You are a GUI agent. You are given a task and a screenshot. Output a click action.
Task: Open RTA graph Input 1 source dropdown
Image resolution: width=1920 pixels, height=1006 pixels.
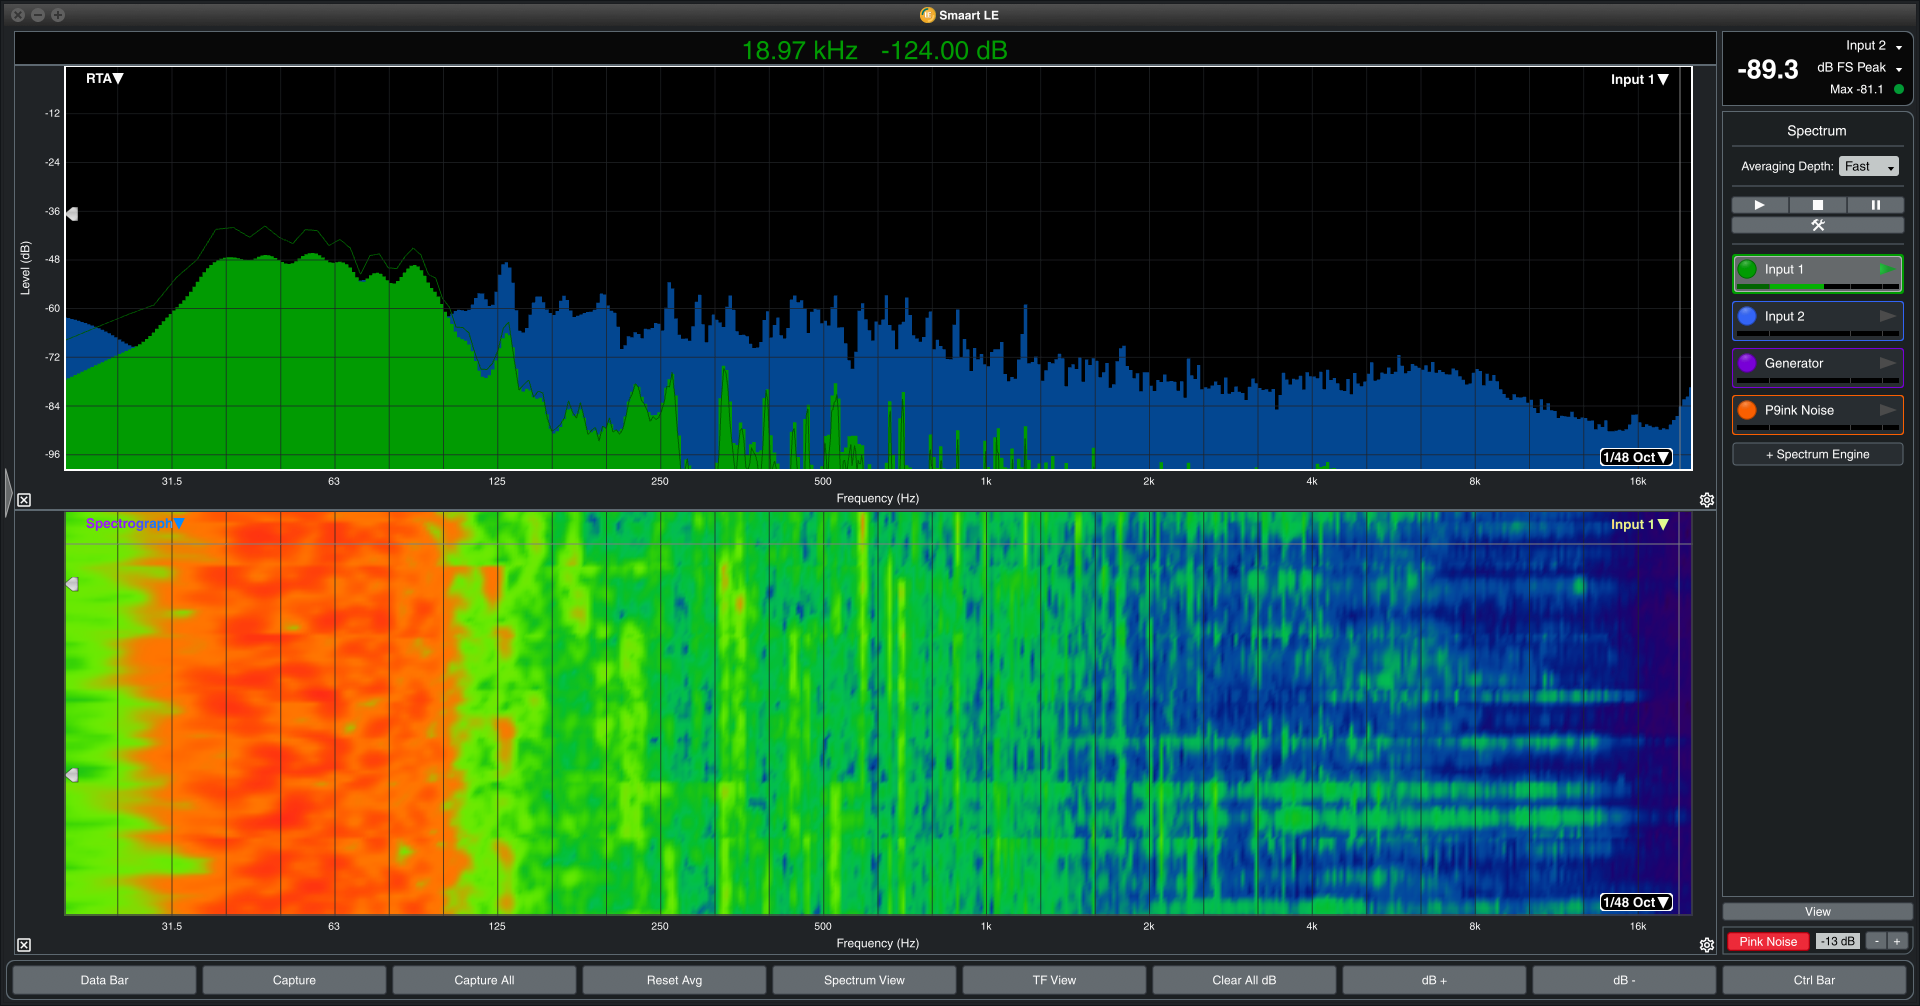point(1639,79)
